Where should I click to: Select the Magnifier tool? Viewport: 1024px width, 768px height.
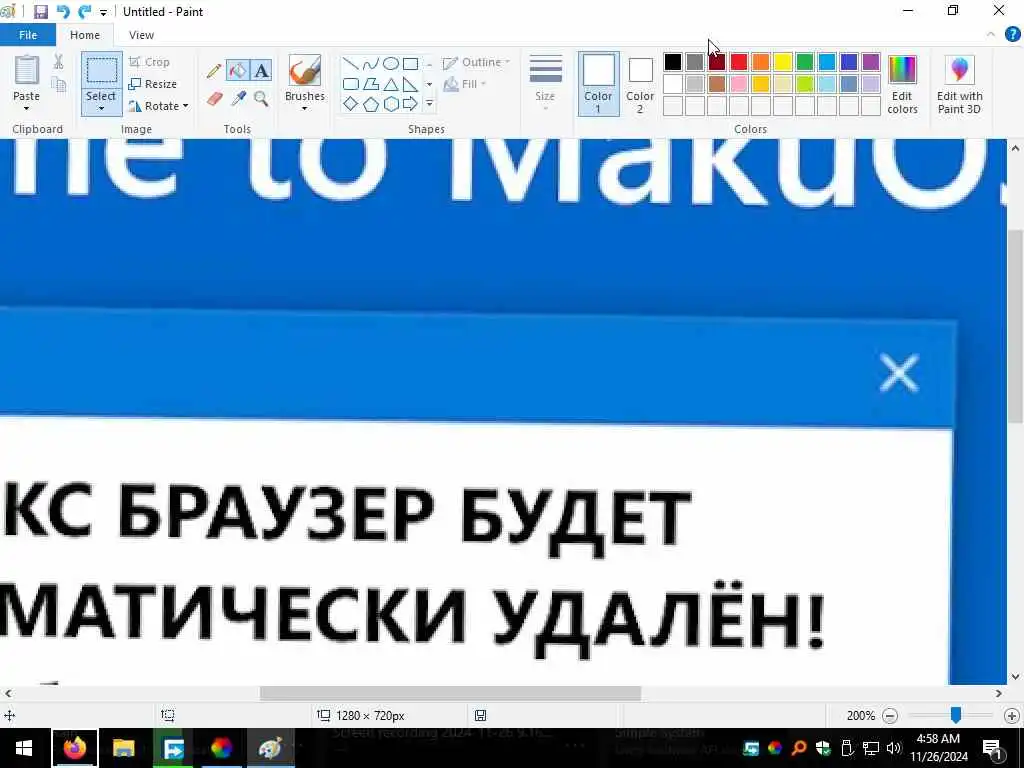[261, 99]
